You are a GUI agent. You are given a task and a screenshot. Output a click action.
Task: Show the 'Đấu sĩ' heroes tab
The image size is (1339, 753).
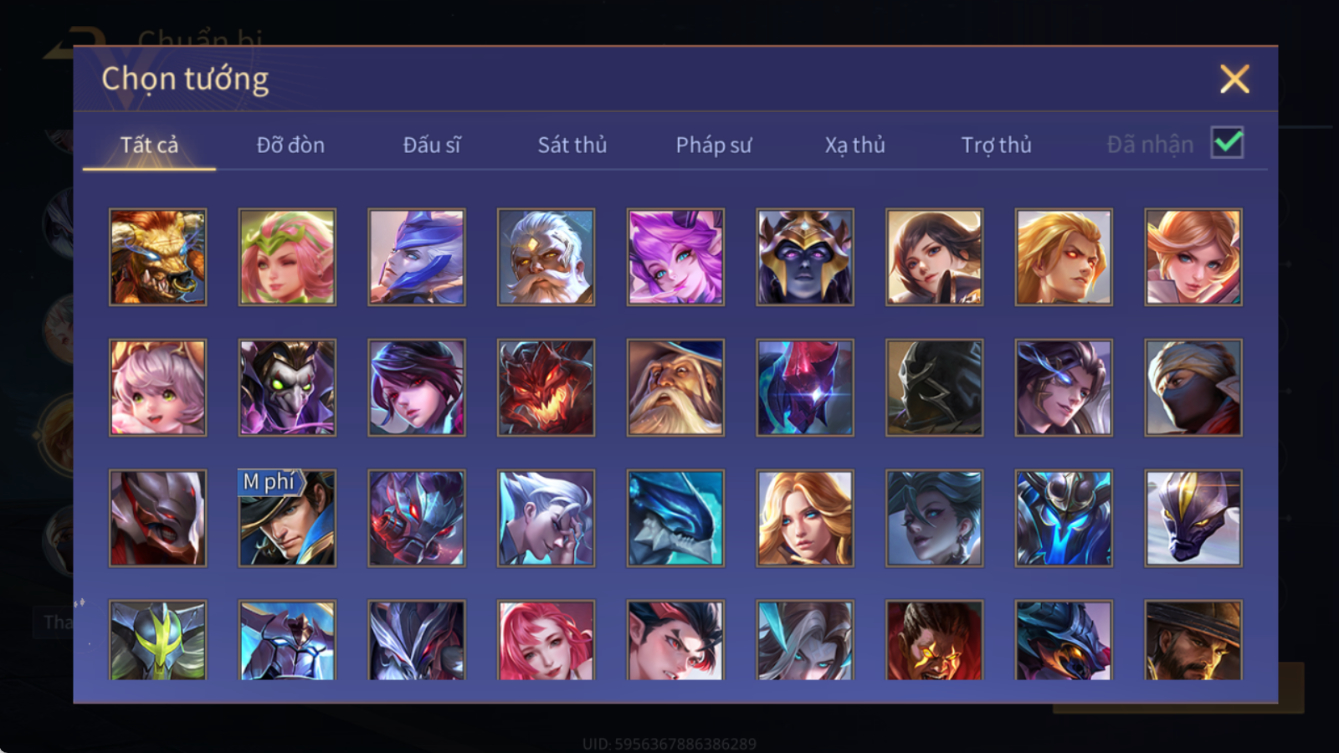click(x=432, y=145)
